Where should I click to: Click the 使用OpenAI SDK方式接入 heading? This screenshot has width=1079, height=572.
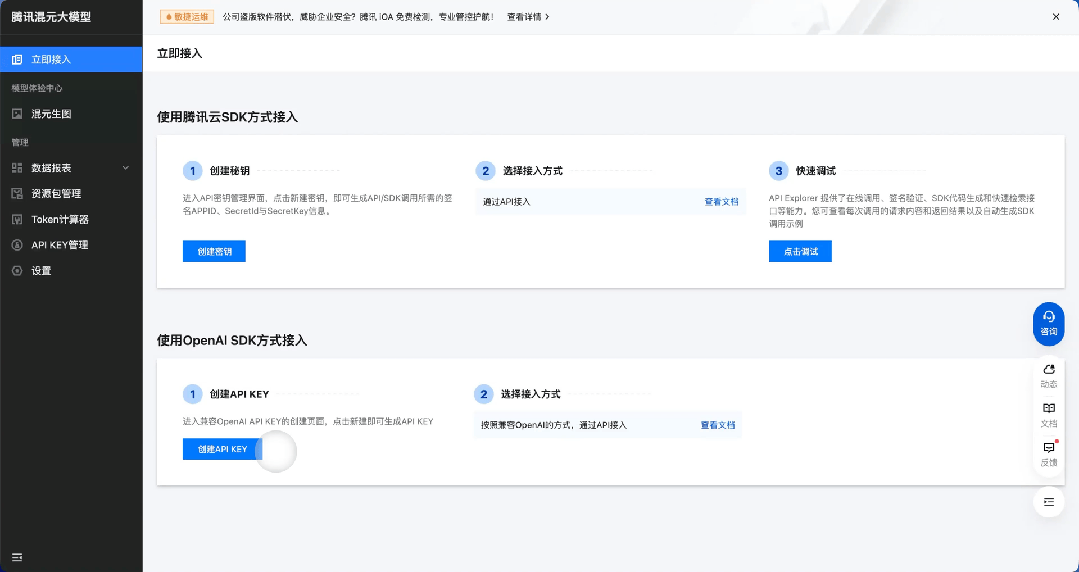tap(232, 341)
